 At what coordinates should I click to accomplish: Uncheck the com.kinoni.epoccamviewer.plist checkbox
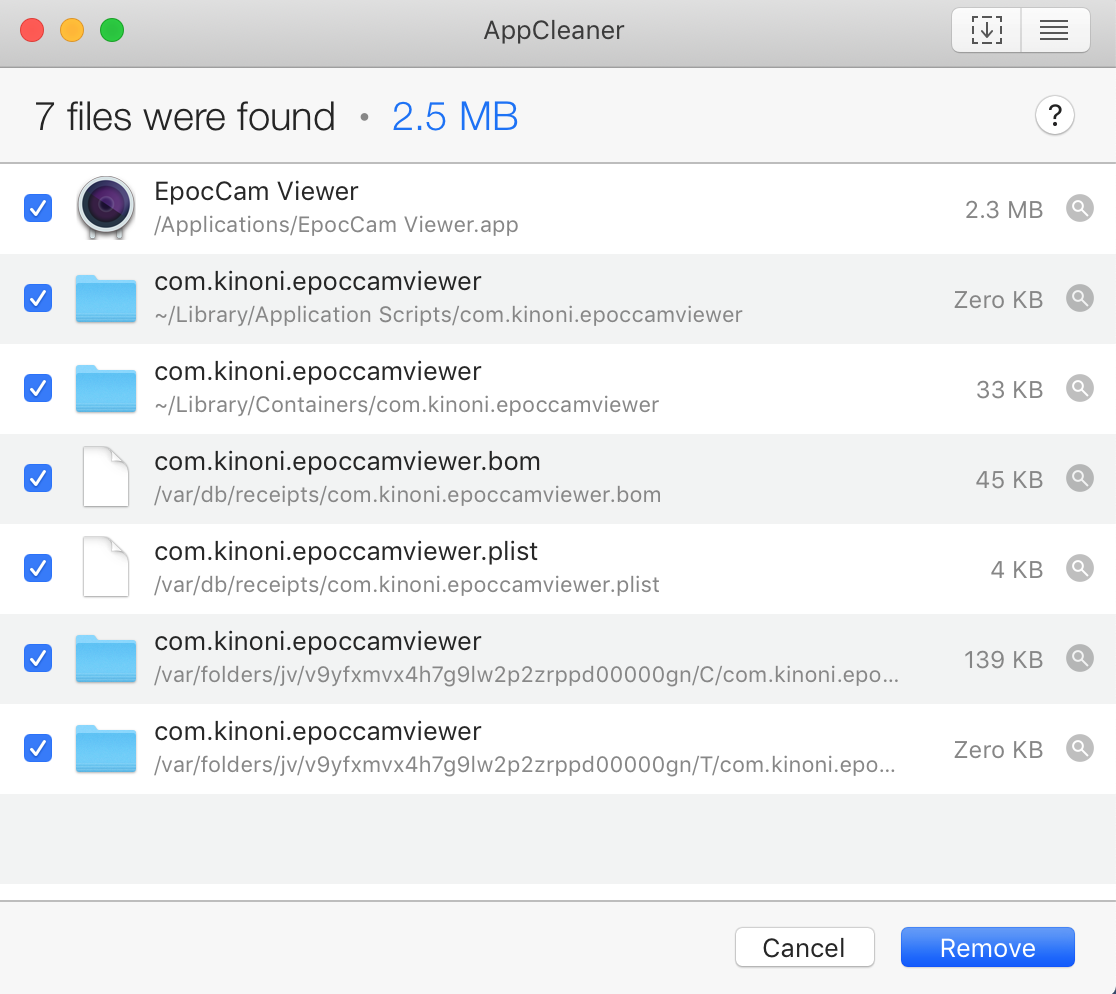pos(38,569)
